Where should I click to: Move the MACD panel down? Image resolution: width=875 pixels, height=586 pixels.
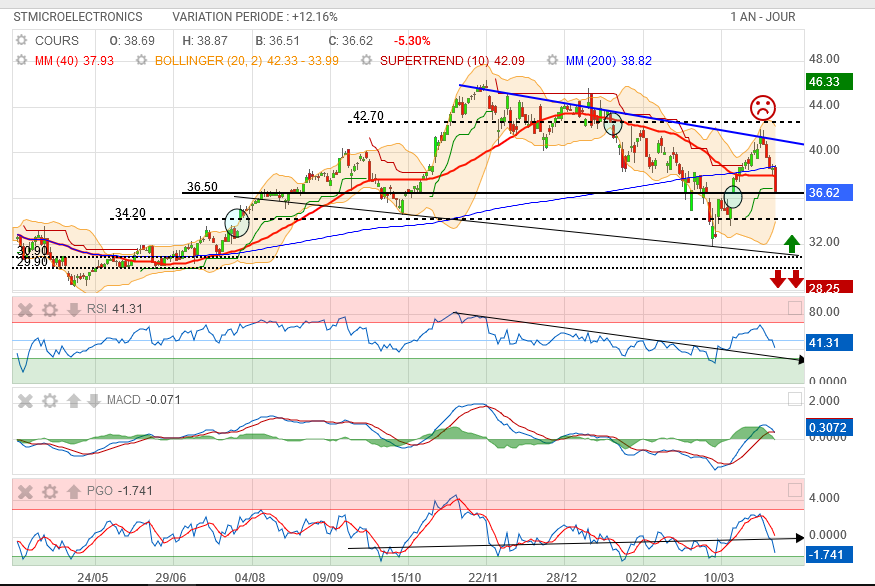coord(94,401)
